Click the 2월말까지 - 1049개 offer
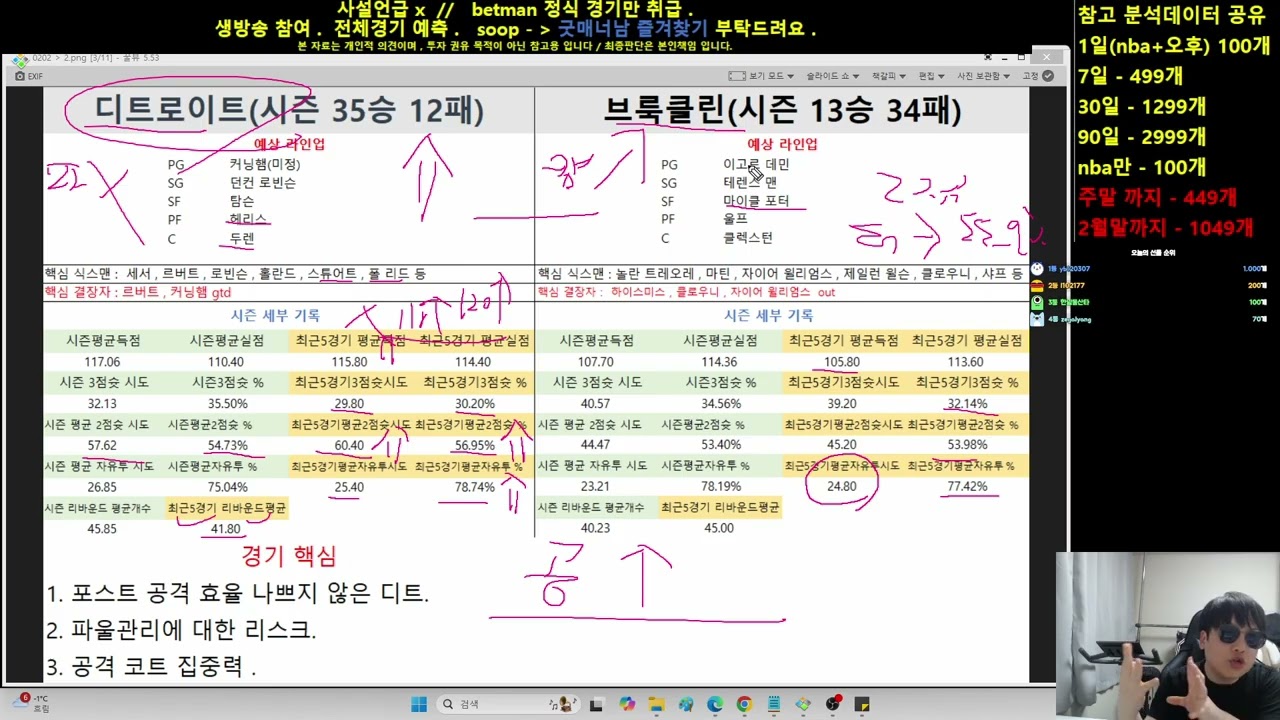The image size is (1280, 720). 1165,228
